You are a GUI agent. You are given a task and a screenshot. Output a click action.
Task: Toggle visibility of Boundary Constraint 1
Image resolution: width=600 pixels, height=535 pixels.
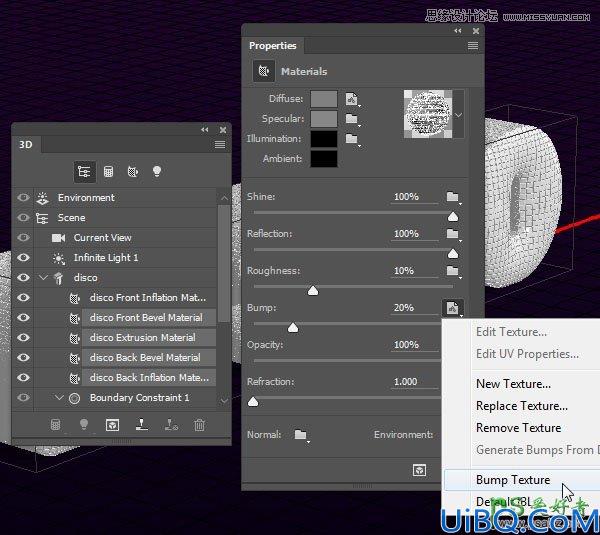23,397
